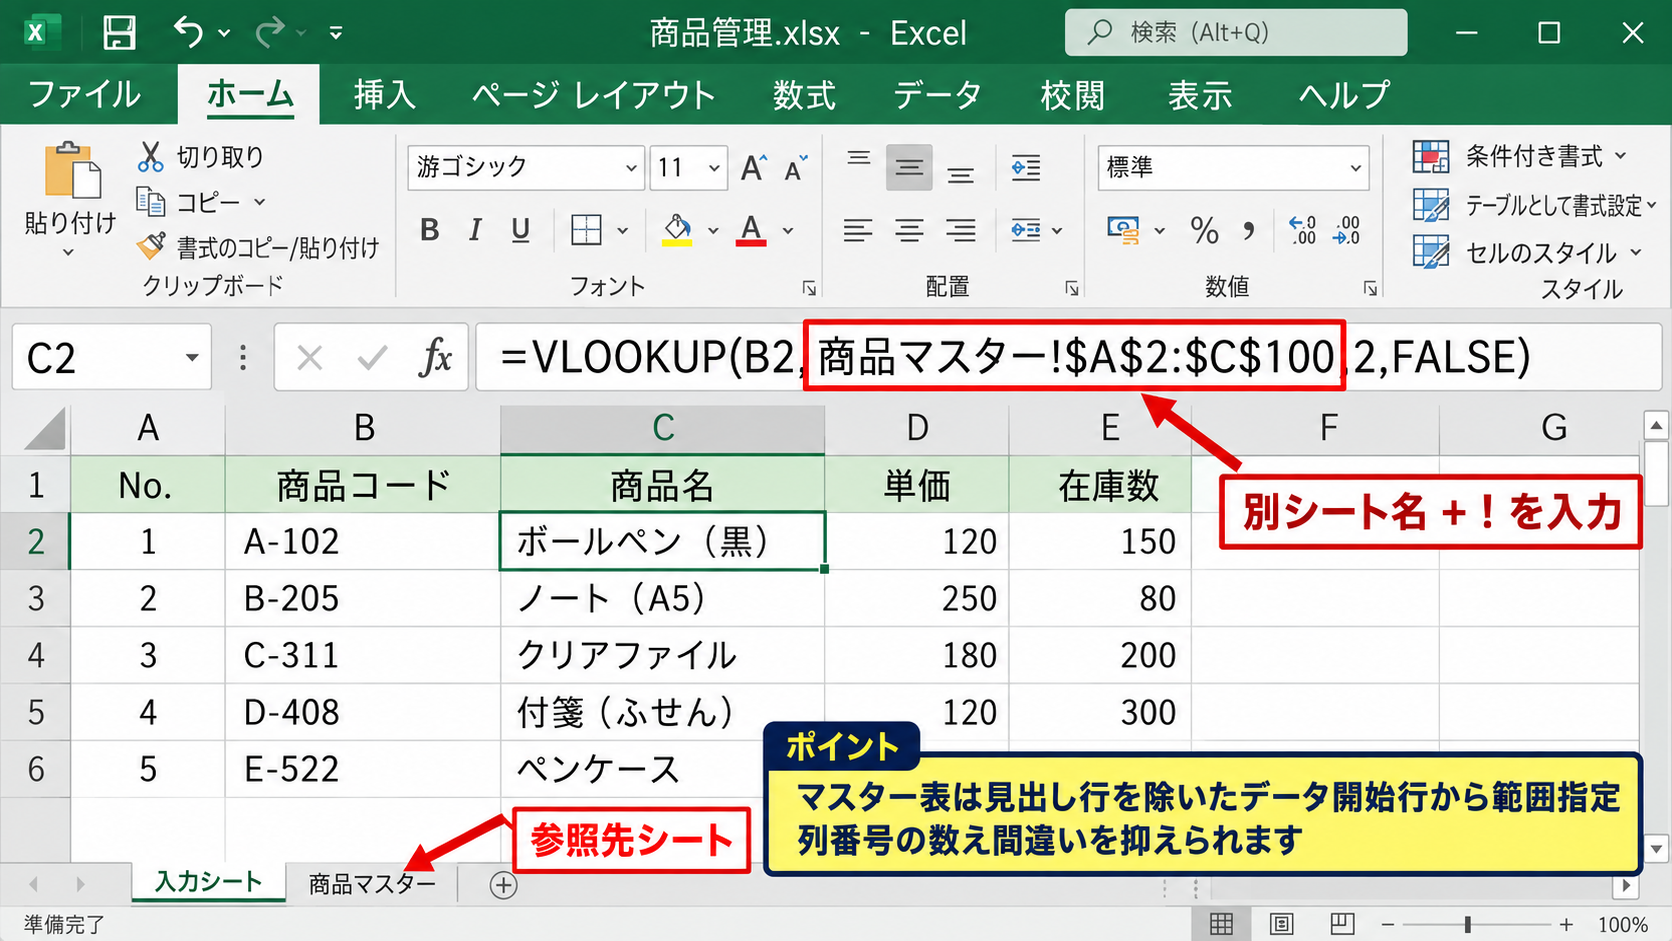
Task: Click the bottom align icon
Action: pyautogui.click(x=961, y=175)
